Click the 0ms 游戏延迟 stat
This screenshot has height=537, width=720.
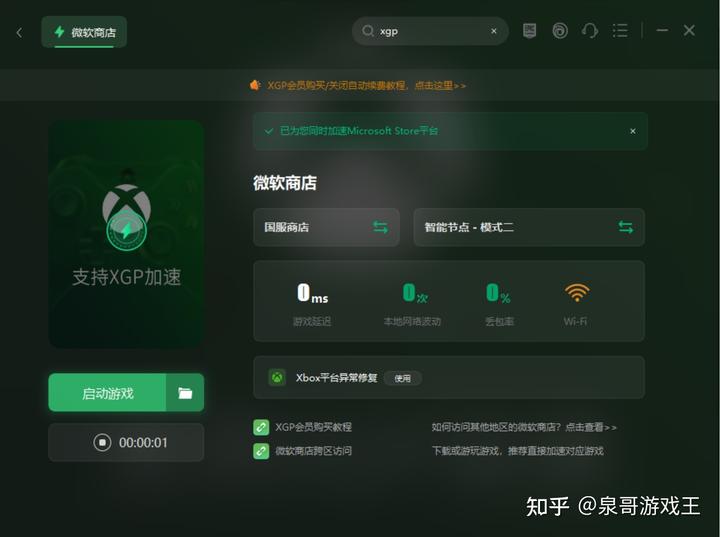pos(312,304)
